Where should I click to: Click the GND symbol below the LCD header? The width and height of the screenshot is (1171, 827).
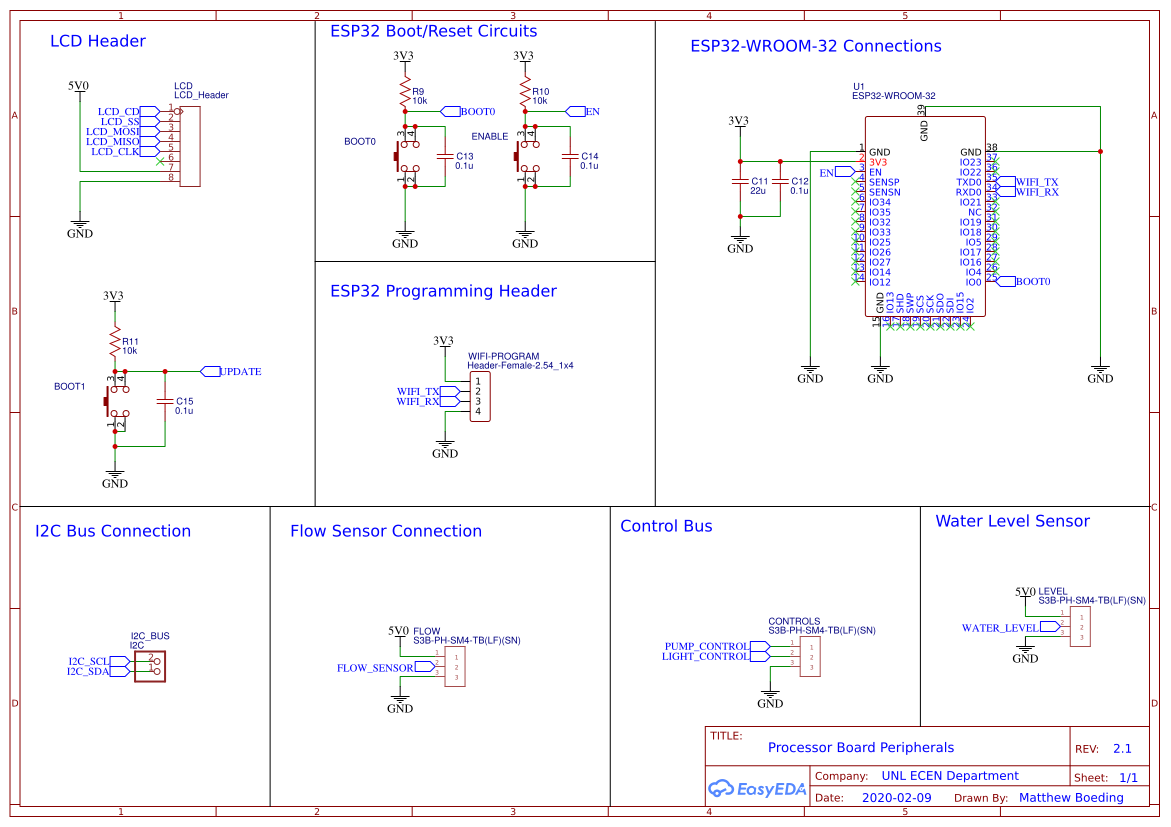coord(79,225)
